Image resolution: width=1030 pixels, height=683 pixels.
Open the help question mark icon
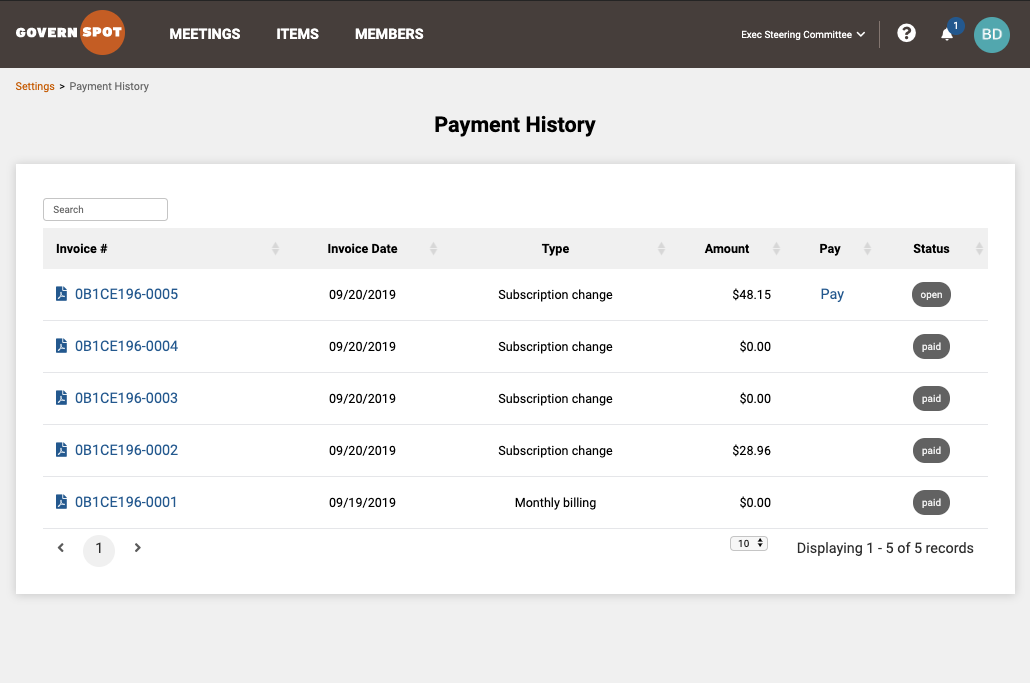pyautogui.click(x=907, y=33)
